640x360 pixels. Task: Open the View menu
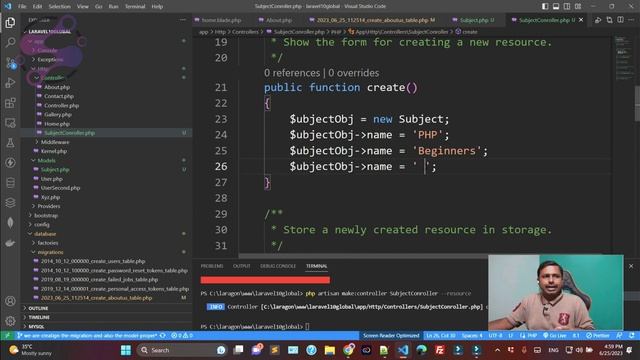[x=83, y=7]
